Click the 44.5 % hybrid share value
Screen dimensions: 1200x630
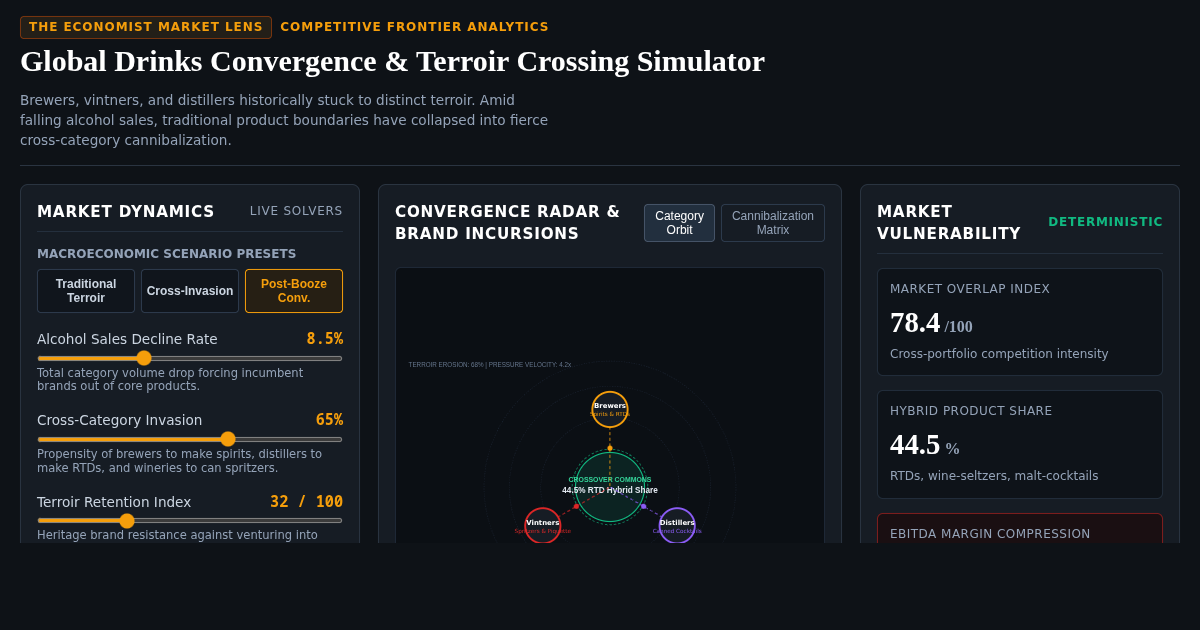924,445
